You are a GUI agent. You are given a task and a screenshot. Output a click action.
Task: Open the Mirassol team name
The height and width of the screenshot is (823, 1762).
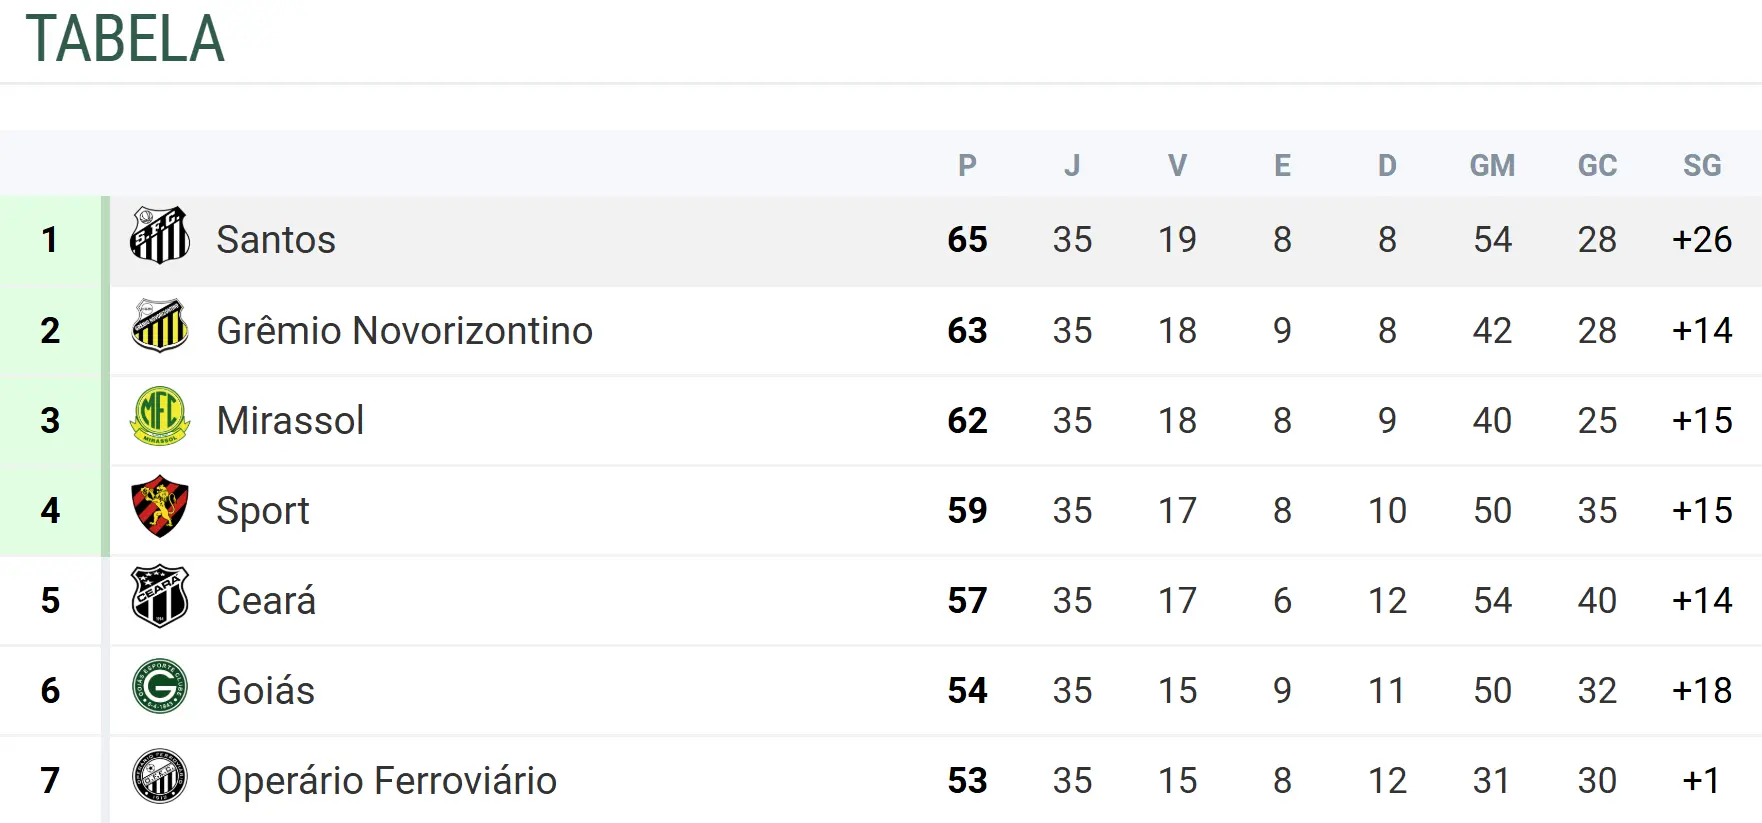290,421
